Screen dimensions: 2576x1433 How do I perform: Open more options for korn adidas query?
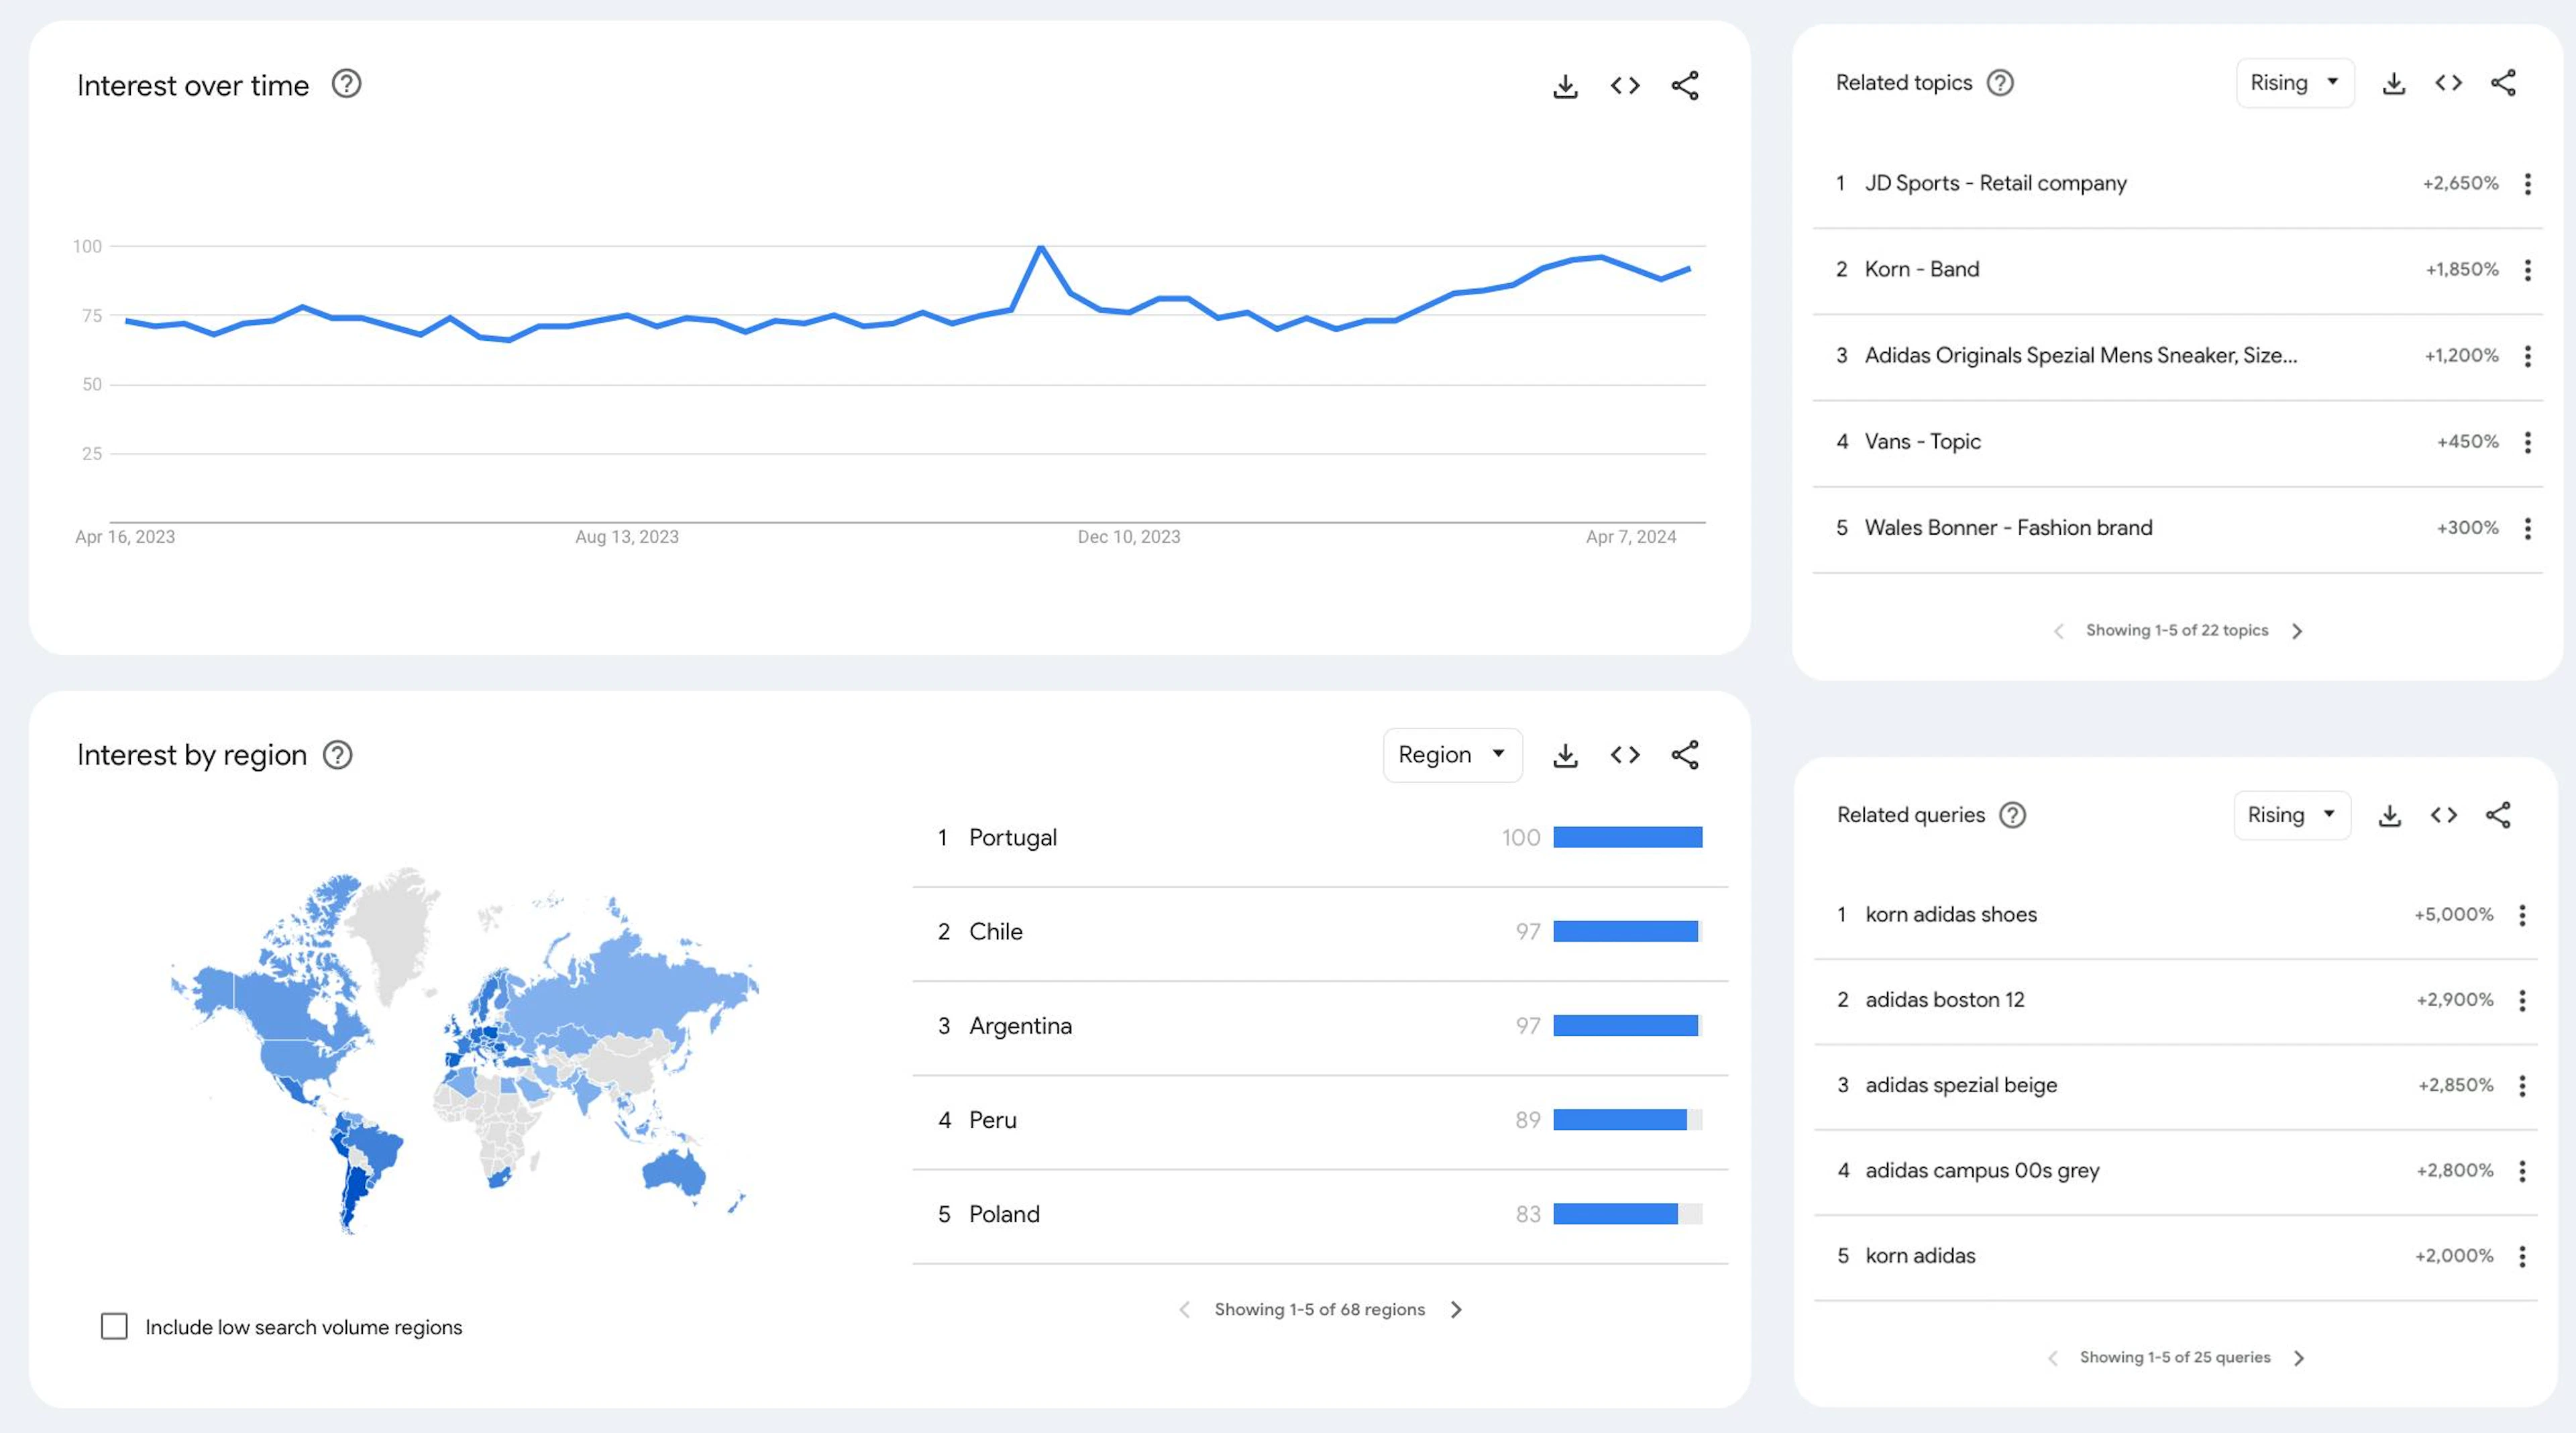click(x=2522, y=1256)
